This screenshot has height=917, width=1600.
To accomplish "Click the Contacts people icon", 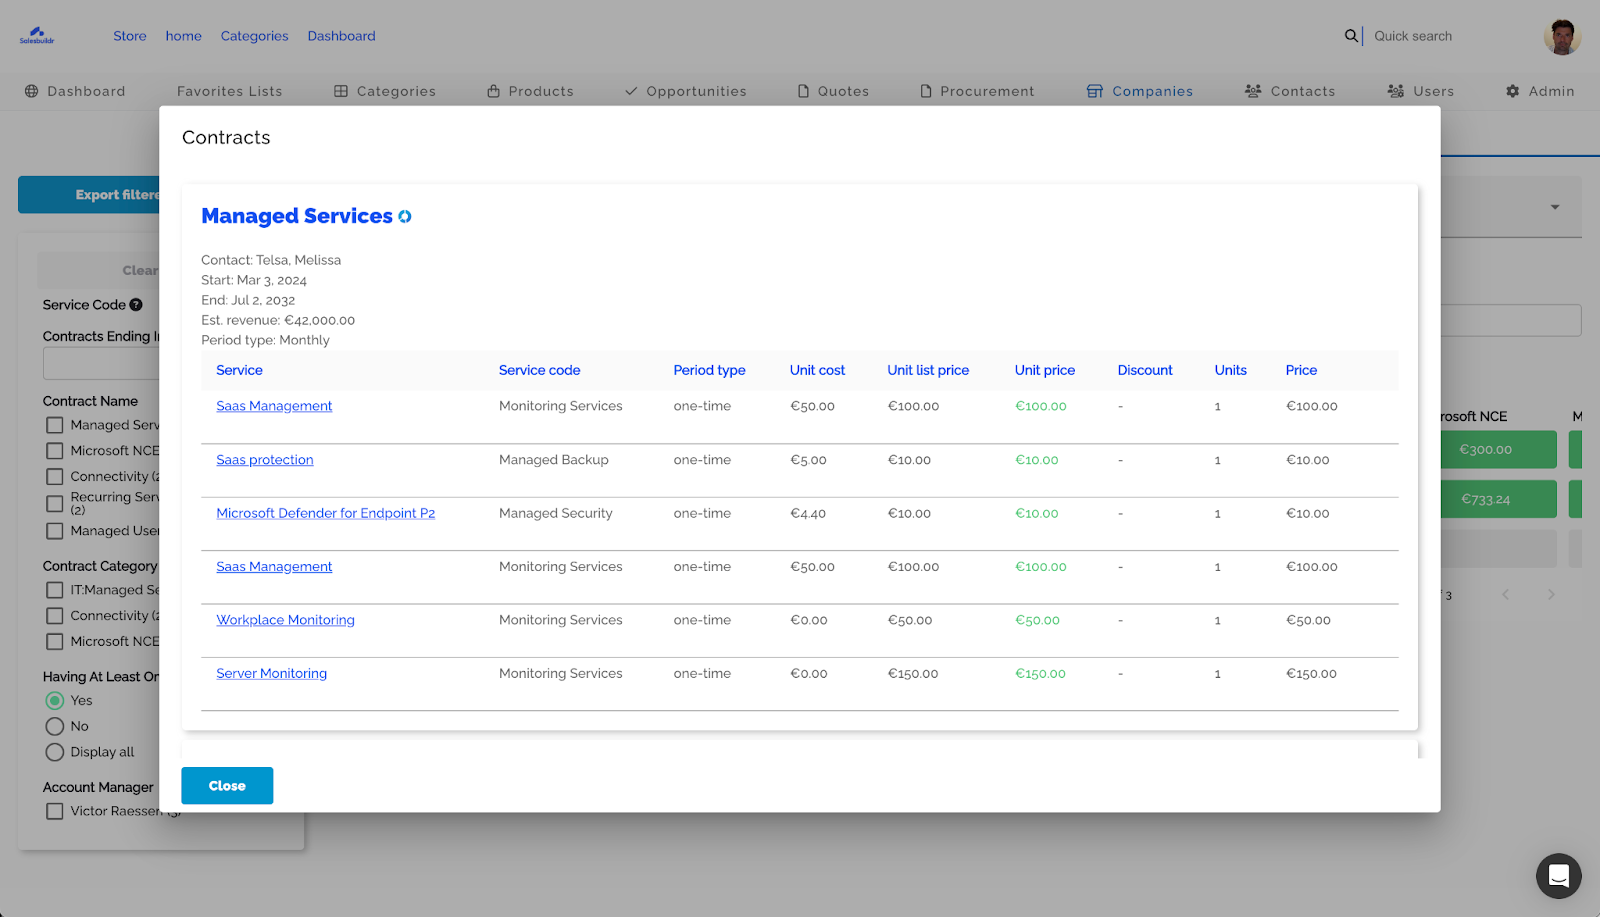I will pos(1253,91).
